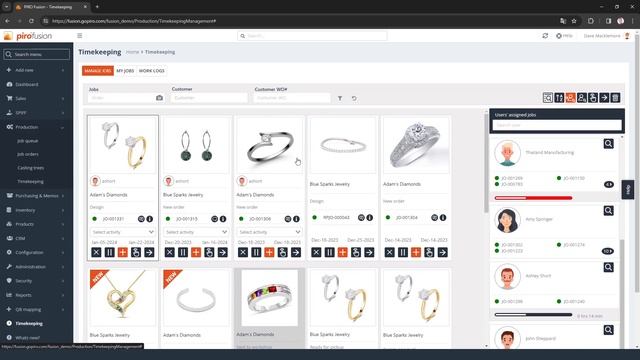Focus the Customer WO# filter input
The height and width of the screenshot is (360, 640).
[x=292, y=98]
